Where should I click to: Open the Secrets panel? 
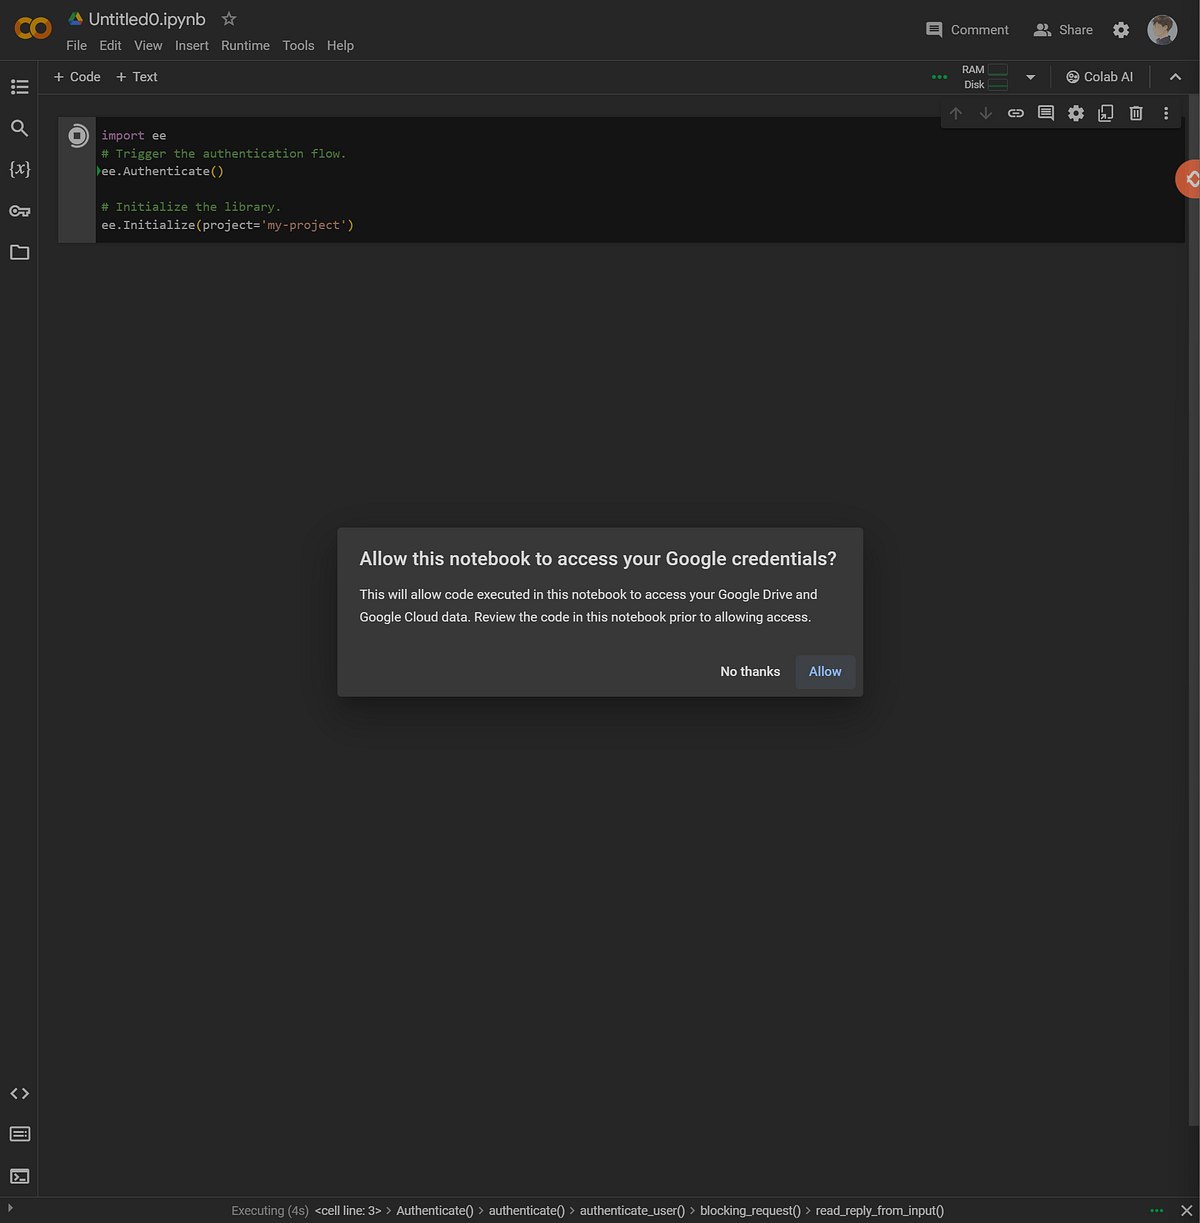[19, 211]
